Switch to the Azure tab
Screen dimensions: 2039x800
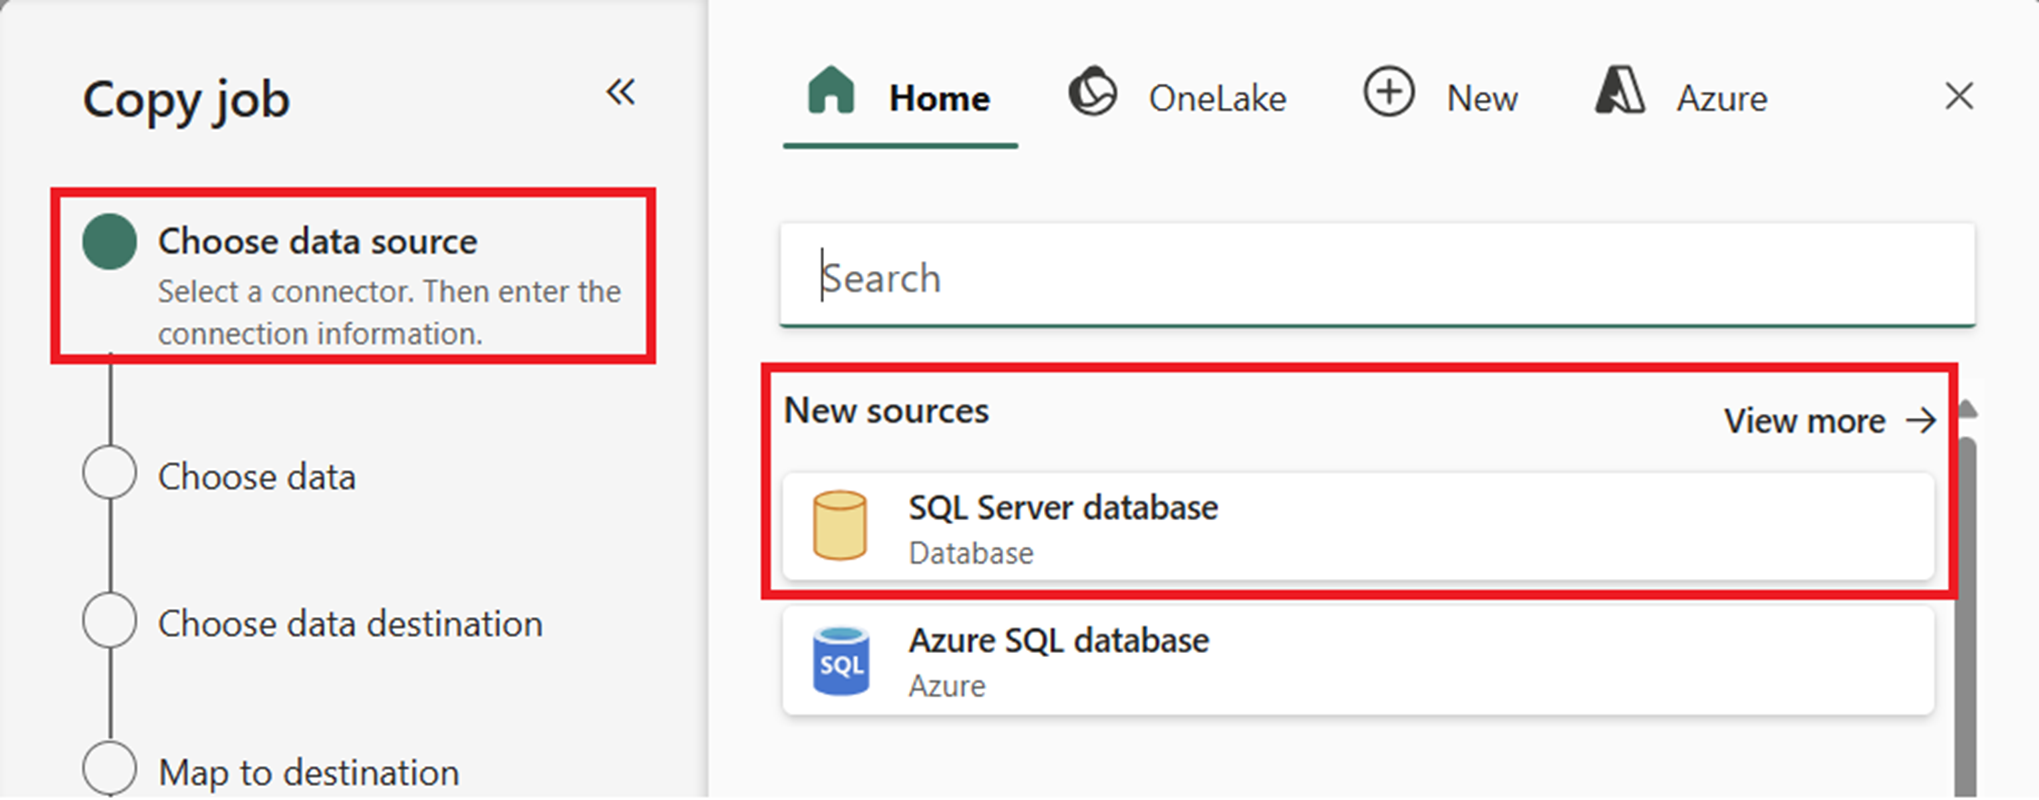[x=1681, y=98]
